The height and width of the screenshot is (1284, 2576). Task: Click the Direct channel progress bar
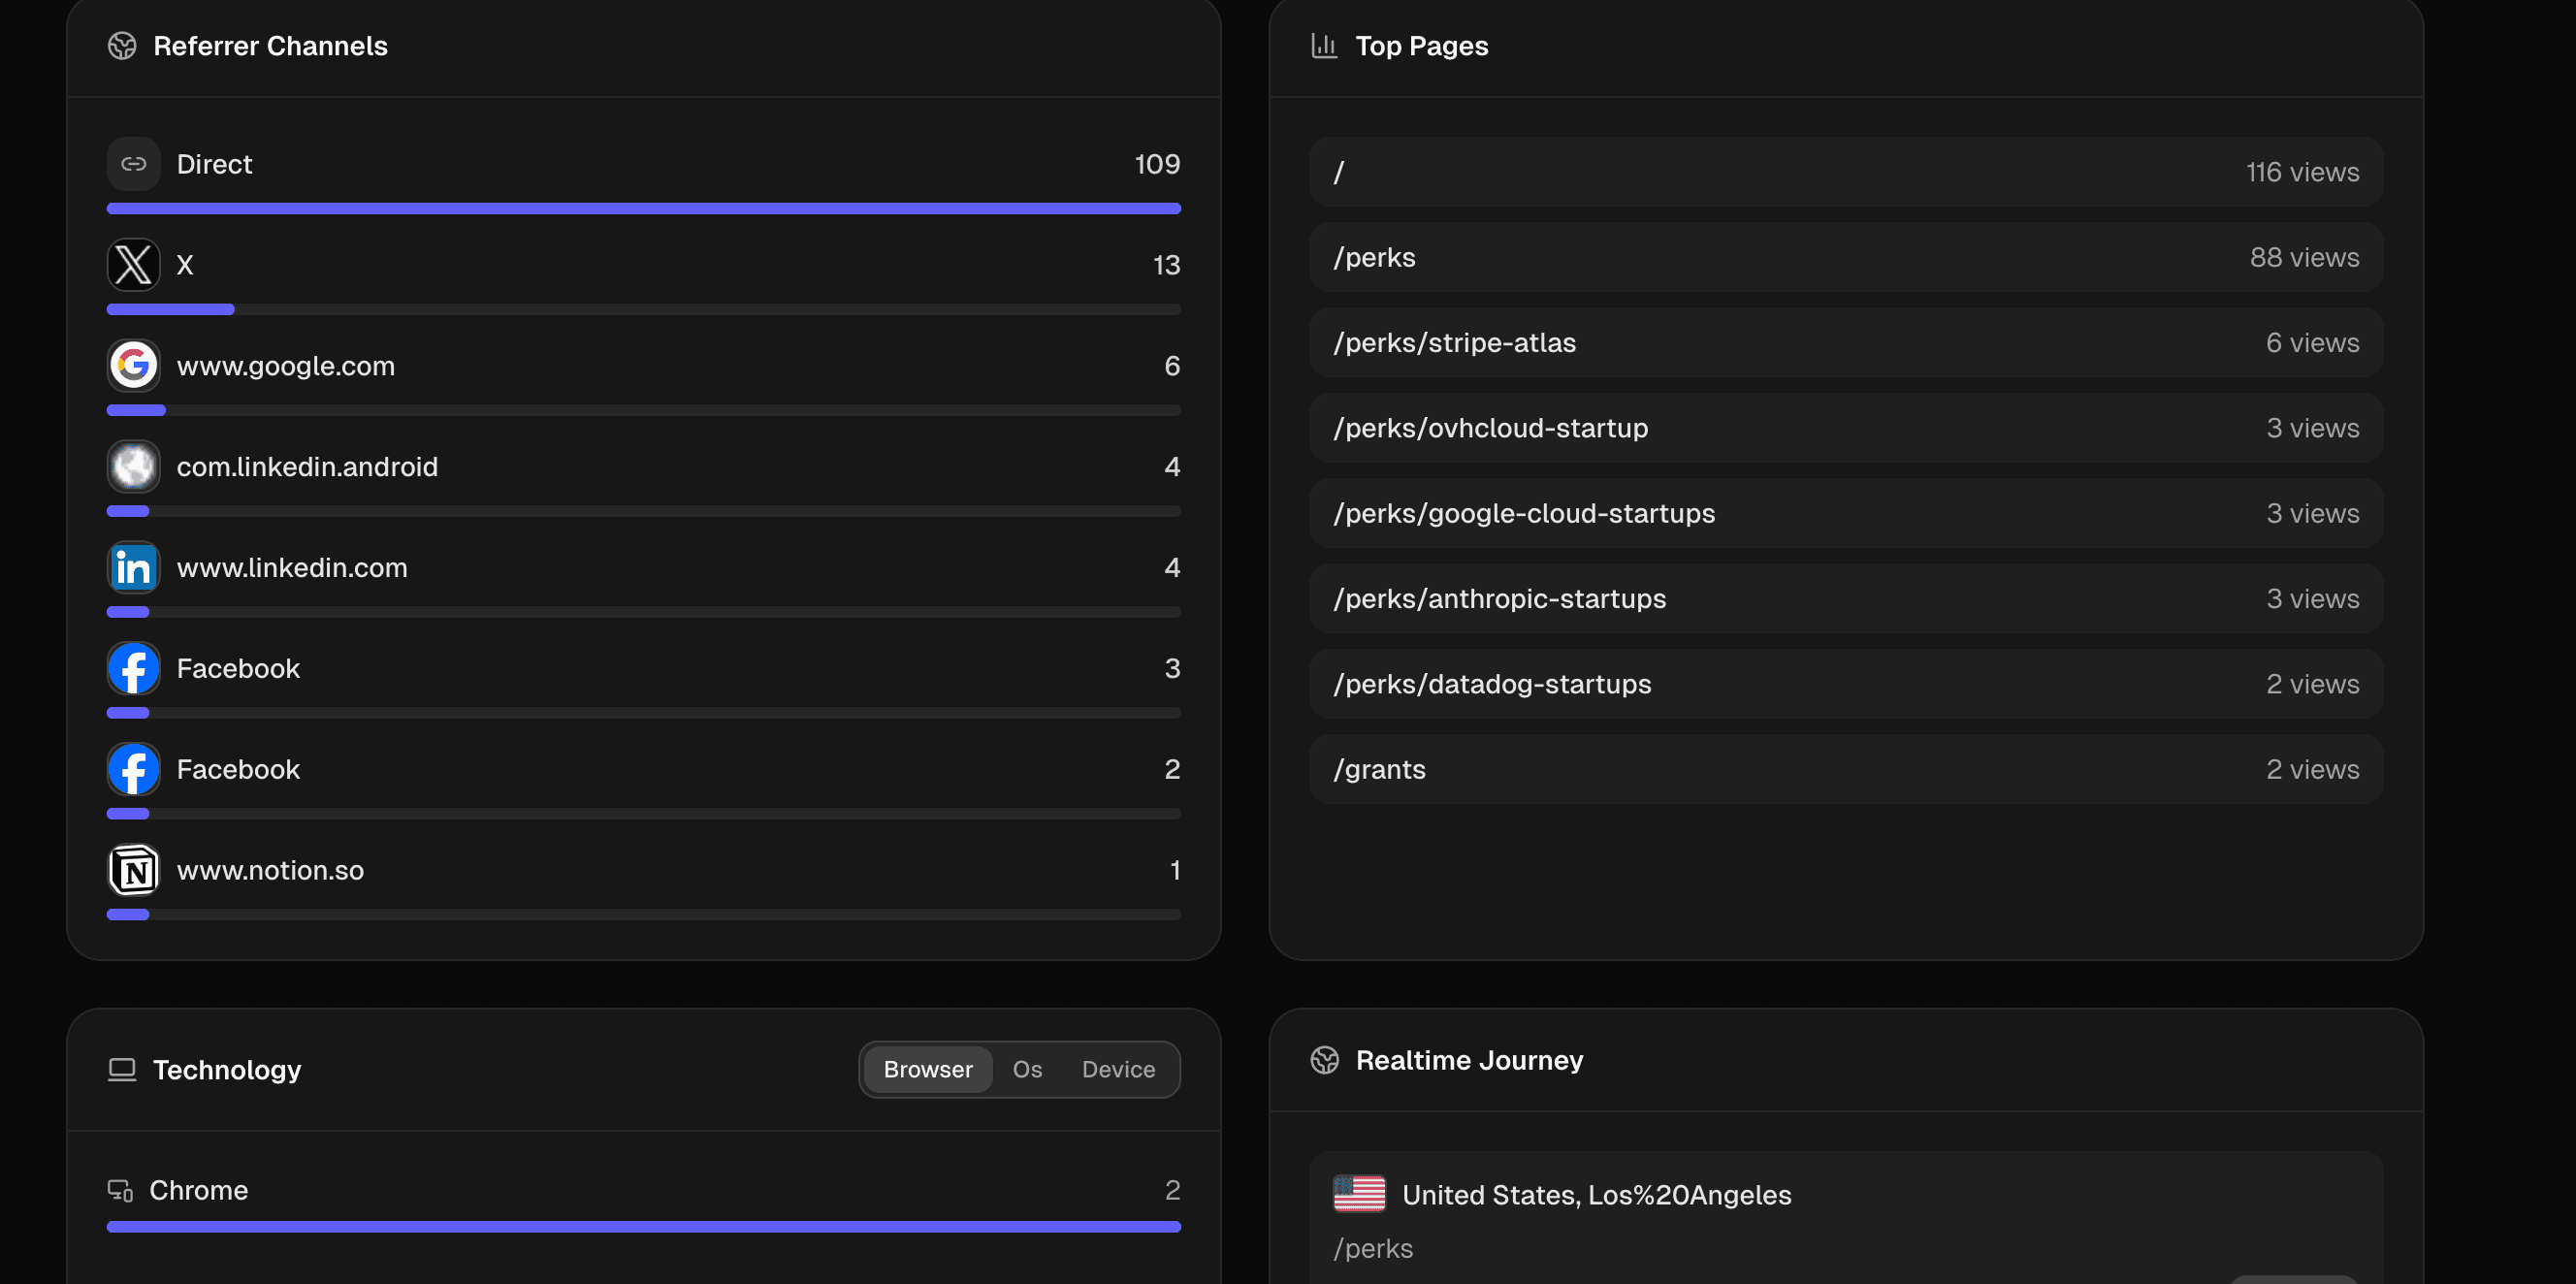pos(643,208)
